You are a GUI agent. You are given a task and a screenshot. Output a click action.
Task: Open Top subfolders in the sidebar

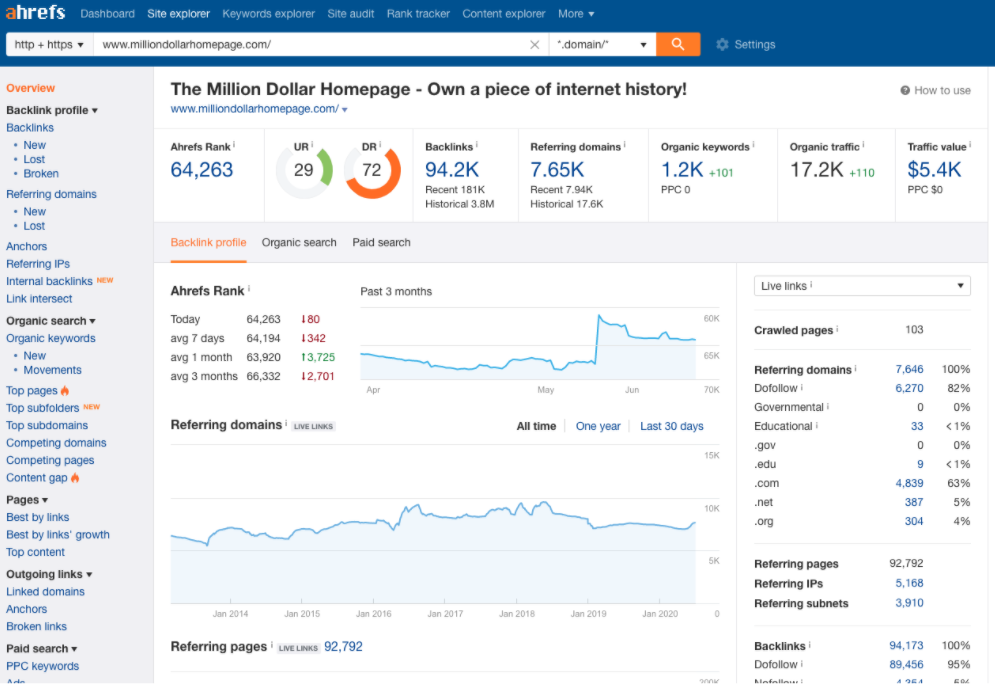coord(43,407)
